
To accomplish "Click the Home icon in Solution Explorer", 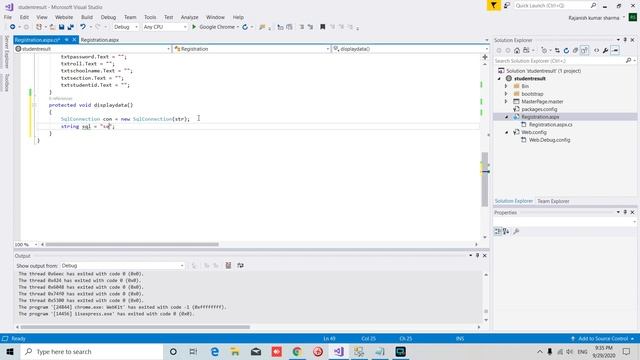I will (517, 50).
